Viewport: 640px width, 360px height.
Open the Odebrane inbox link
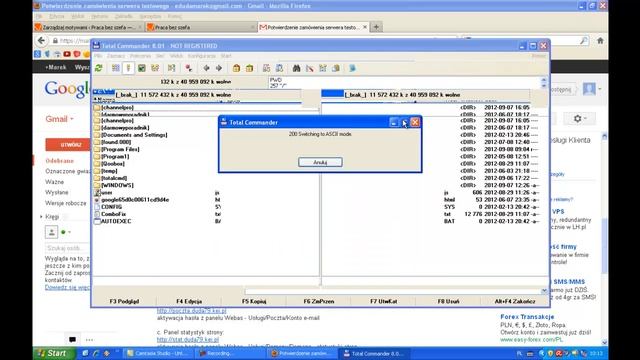click(60, 161)
